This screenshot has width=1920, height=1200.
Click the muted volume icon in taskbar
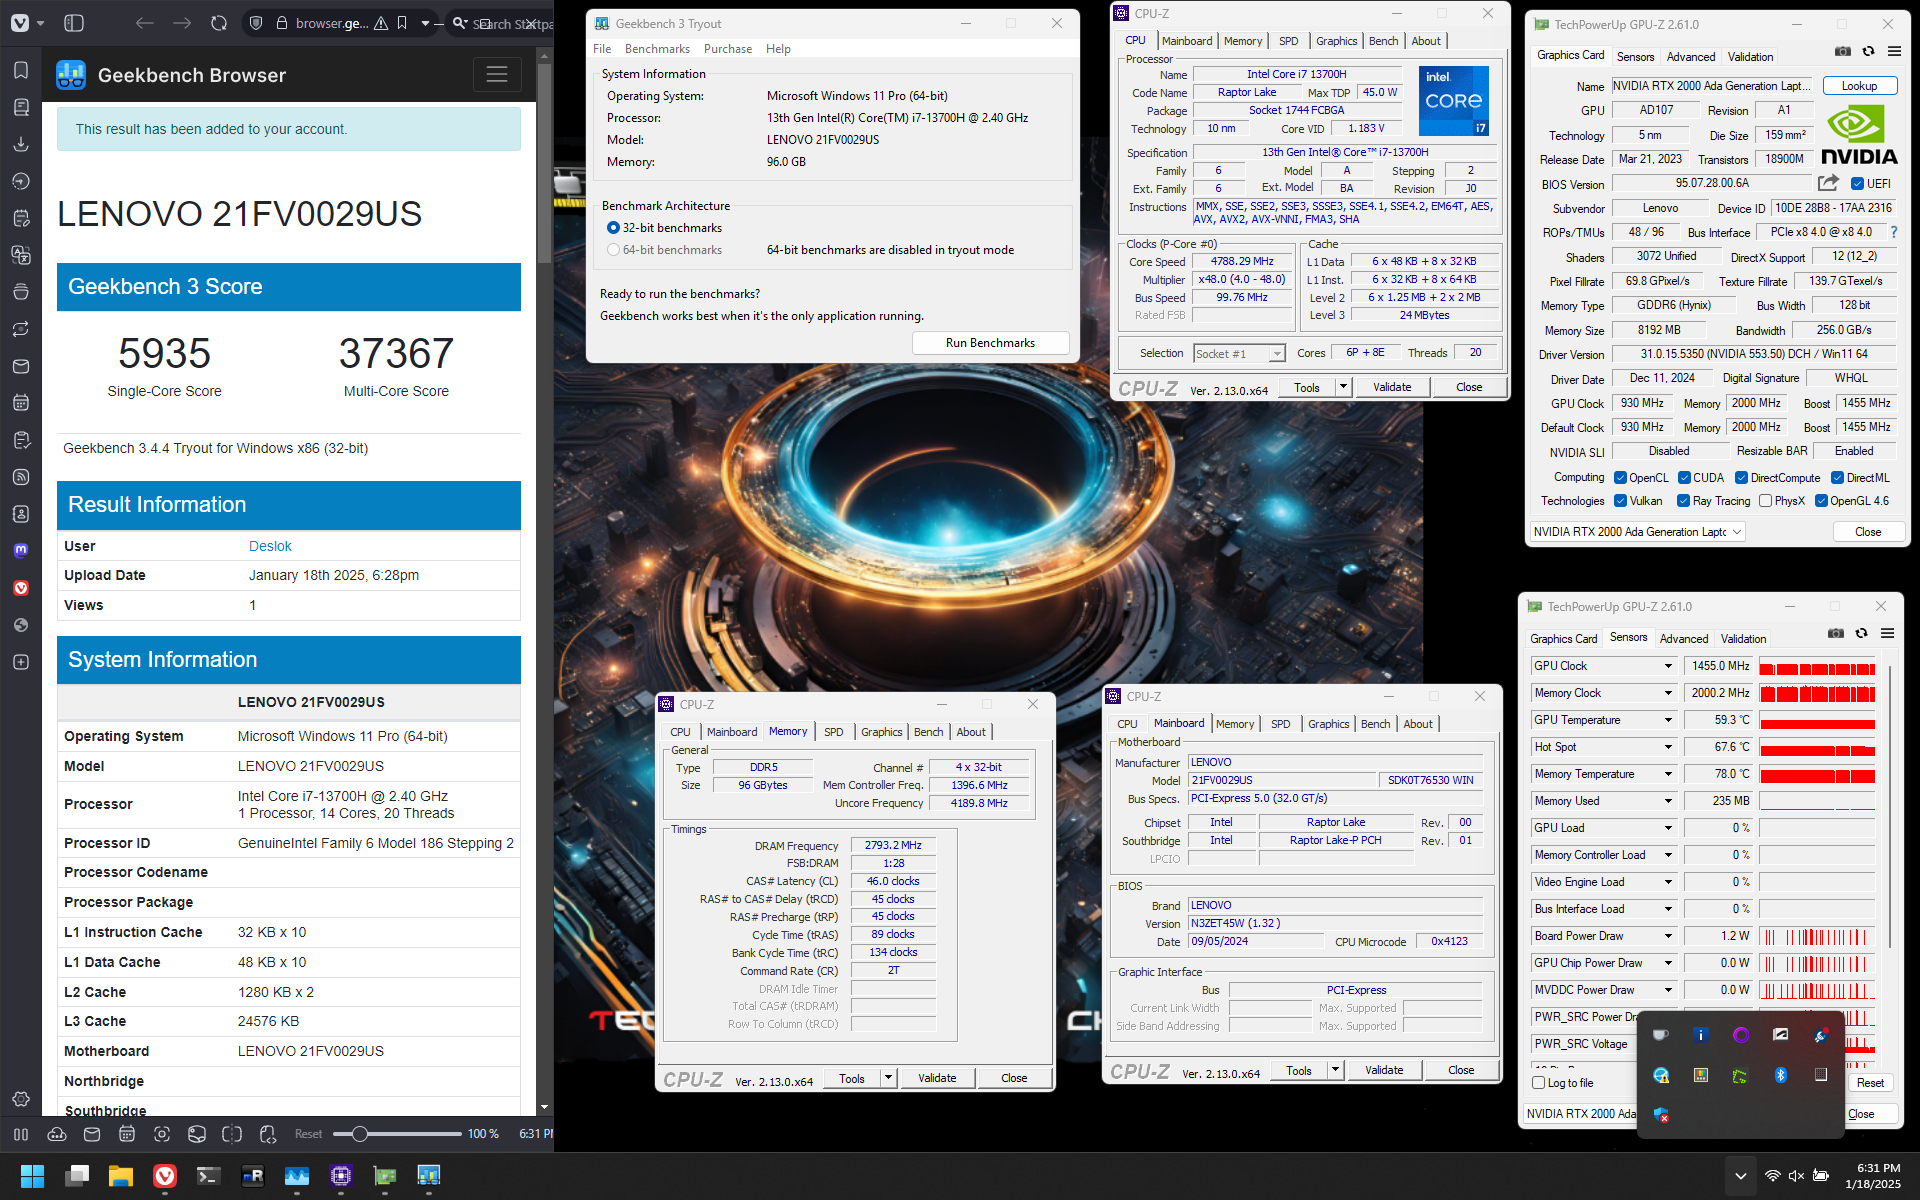point(1796,1176)
